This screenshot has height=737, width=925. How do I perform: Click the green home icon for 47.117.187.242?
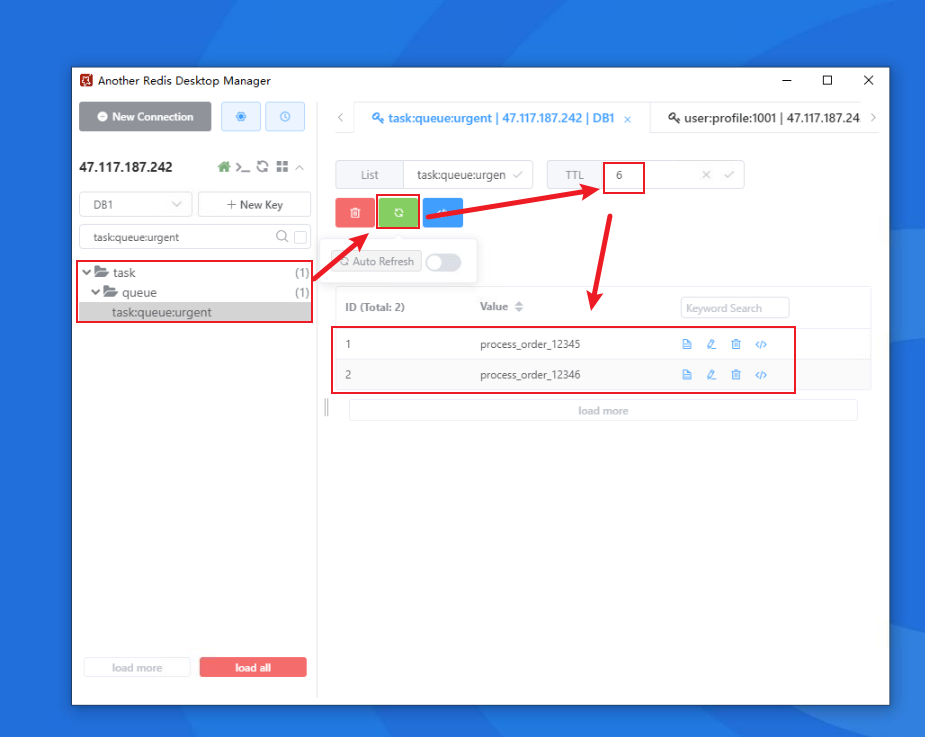(224, 167)
